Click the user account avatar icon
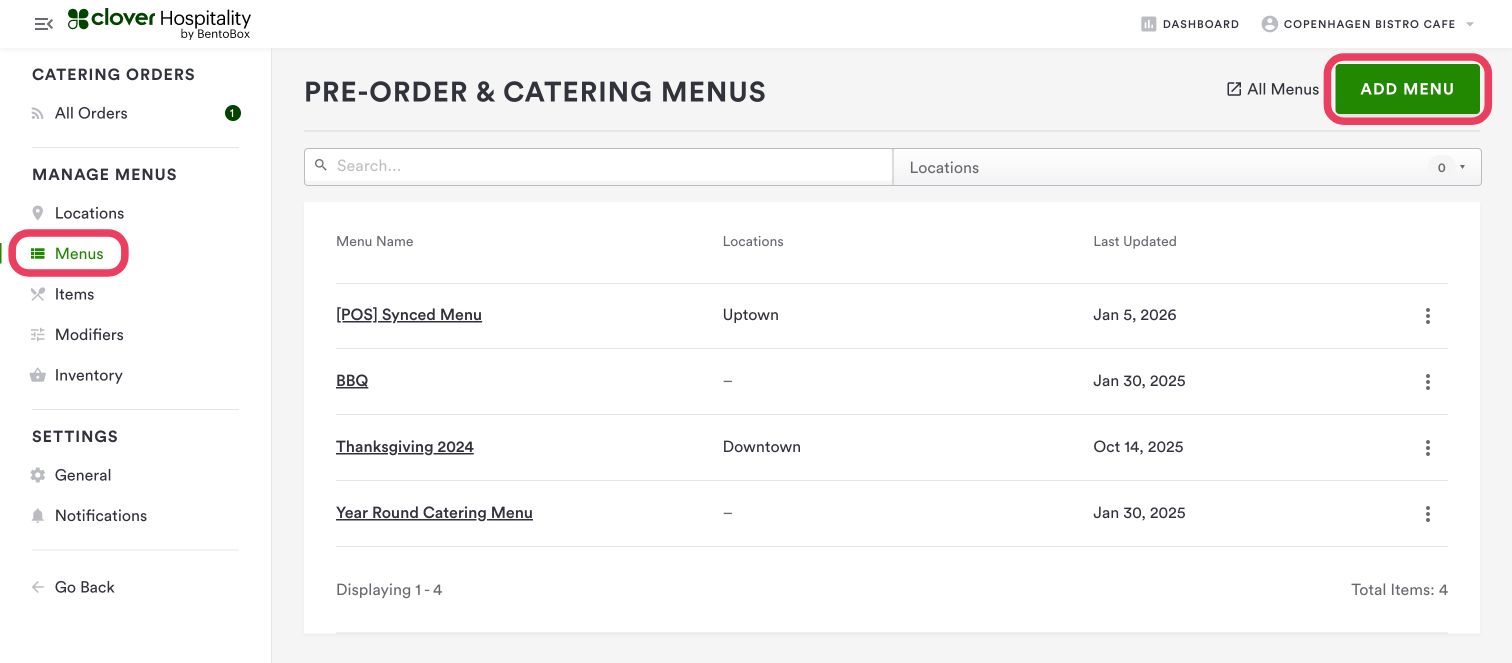 [1269, 24]
